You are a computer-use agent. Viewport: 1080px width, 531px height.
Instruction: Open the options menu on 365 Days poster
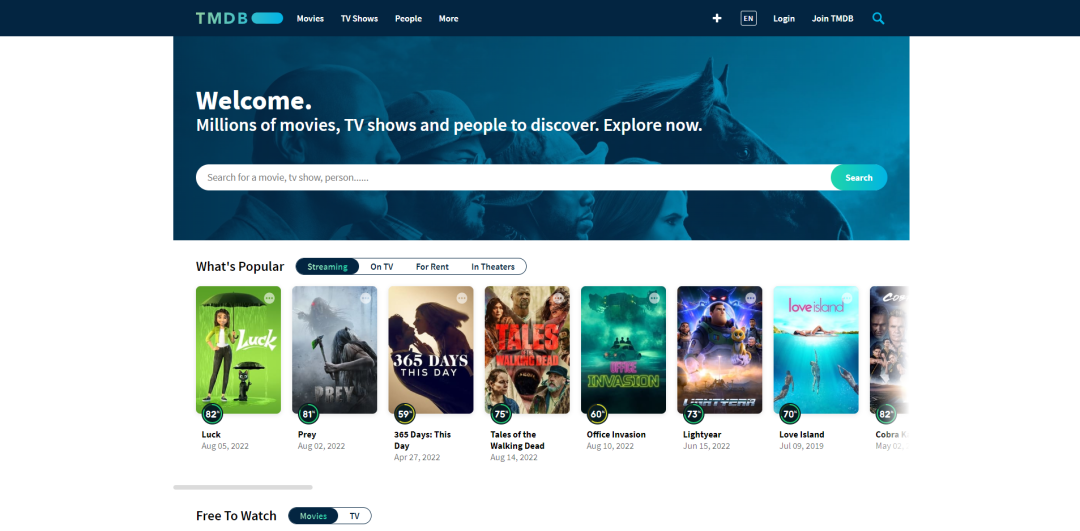pyautogui.click(x=462, y=298)
